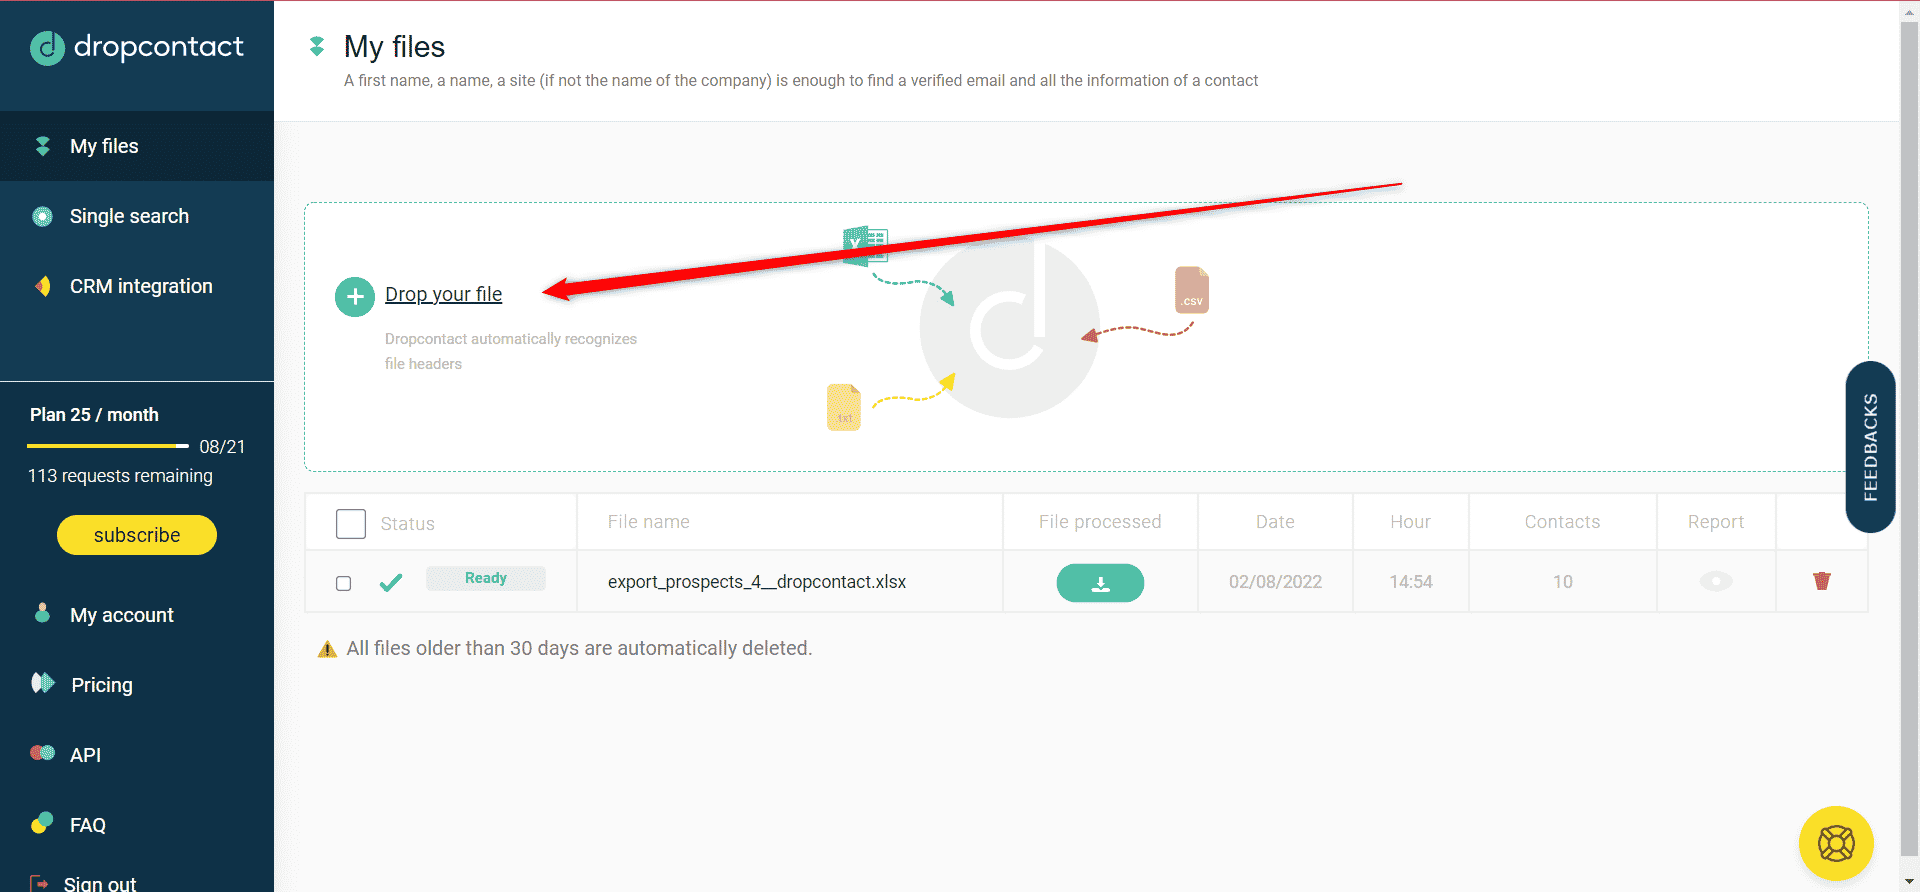Click the green checkmark status icon
Image resolution: width=1920 pixels, height=892 pixels.
[391, 582]
